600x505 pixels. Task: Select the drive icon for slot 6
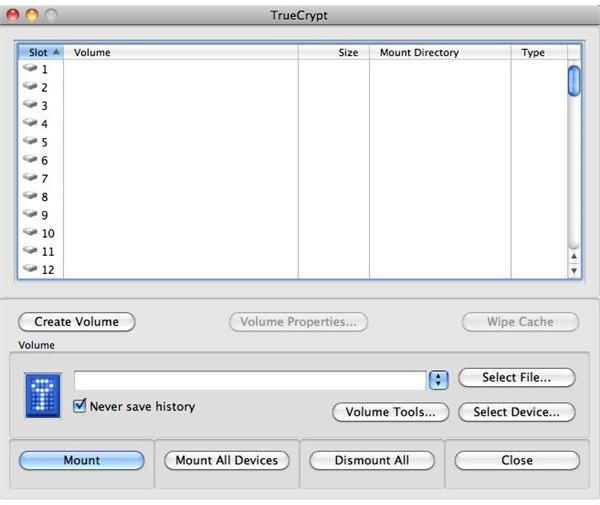(30, 159)
